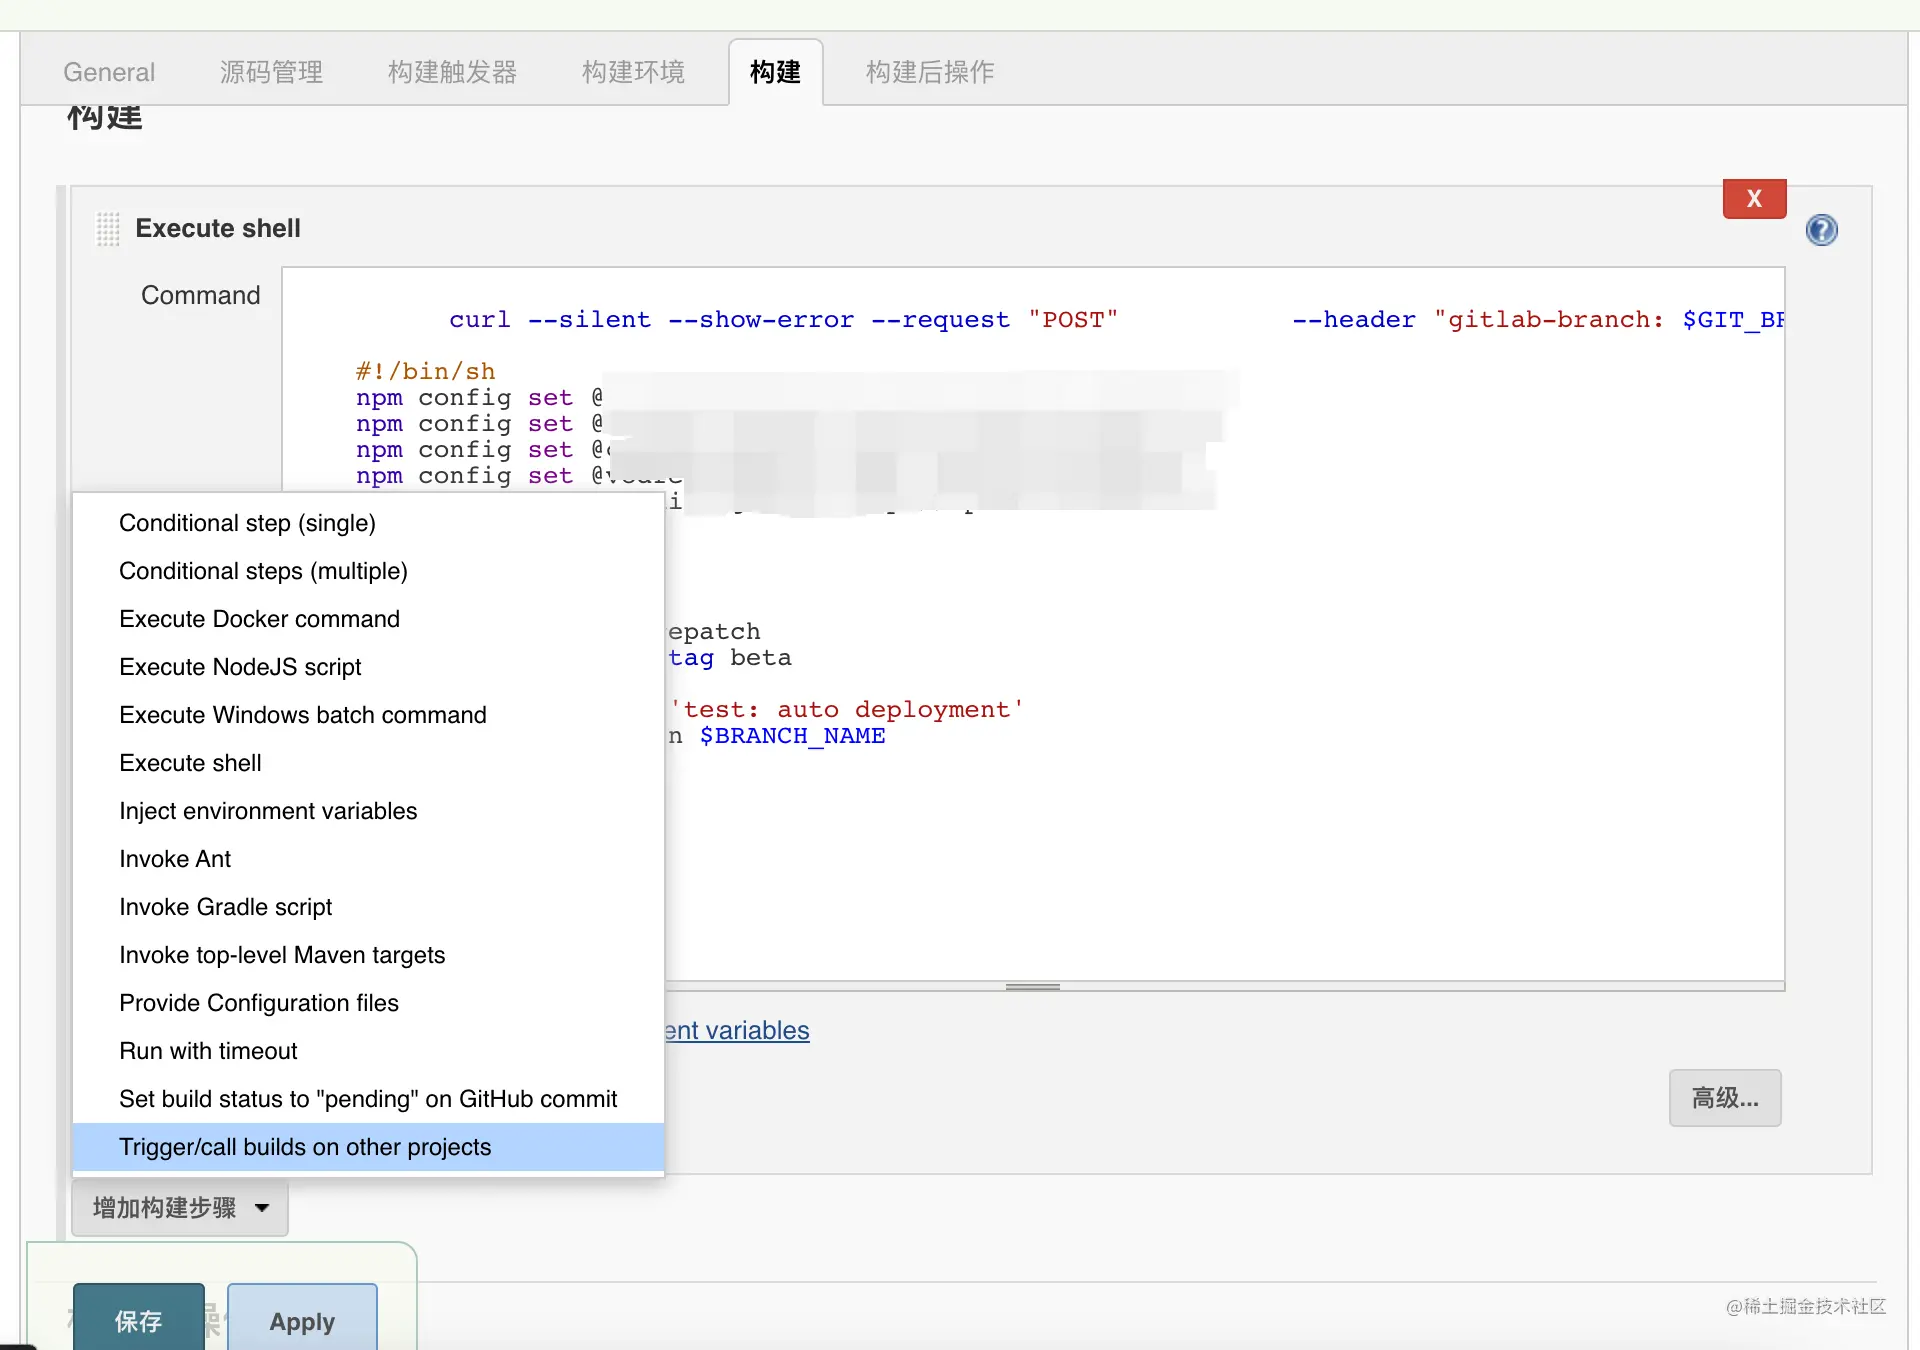The height and width of the screenshot is (1350, 1920).
Task: Delete Execute shell step with red X
Action: 1754,199
